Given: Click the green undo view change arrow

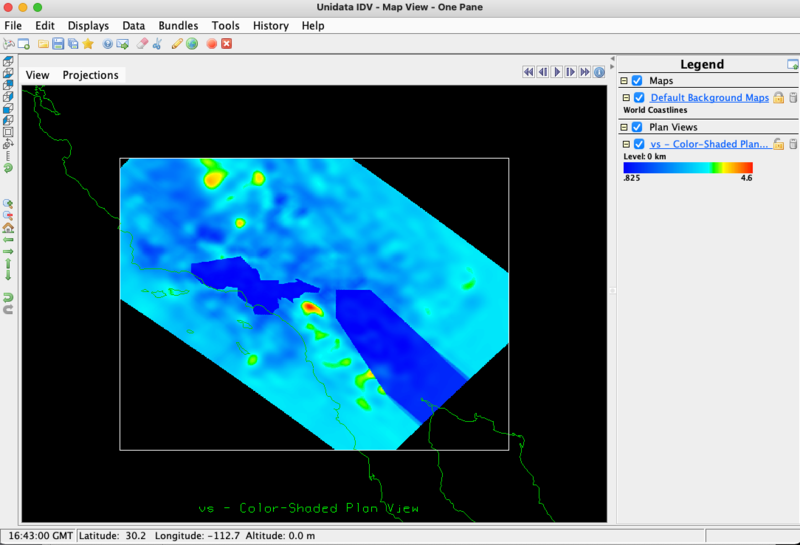Looking at the screenshot, I should [x=8, y=298].
